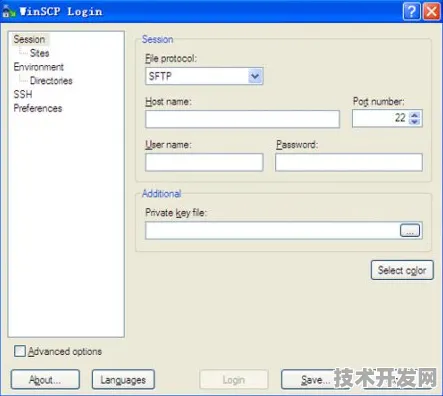Open the Directories tree node

[x=51, y=81]
